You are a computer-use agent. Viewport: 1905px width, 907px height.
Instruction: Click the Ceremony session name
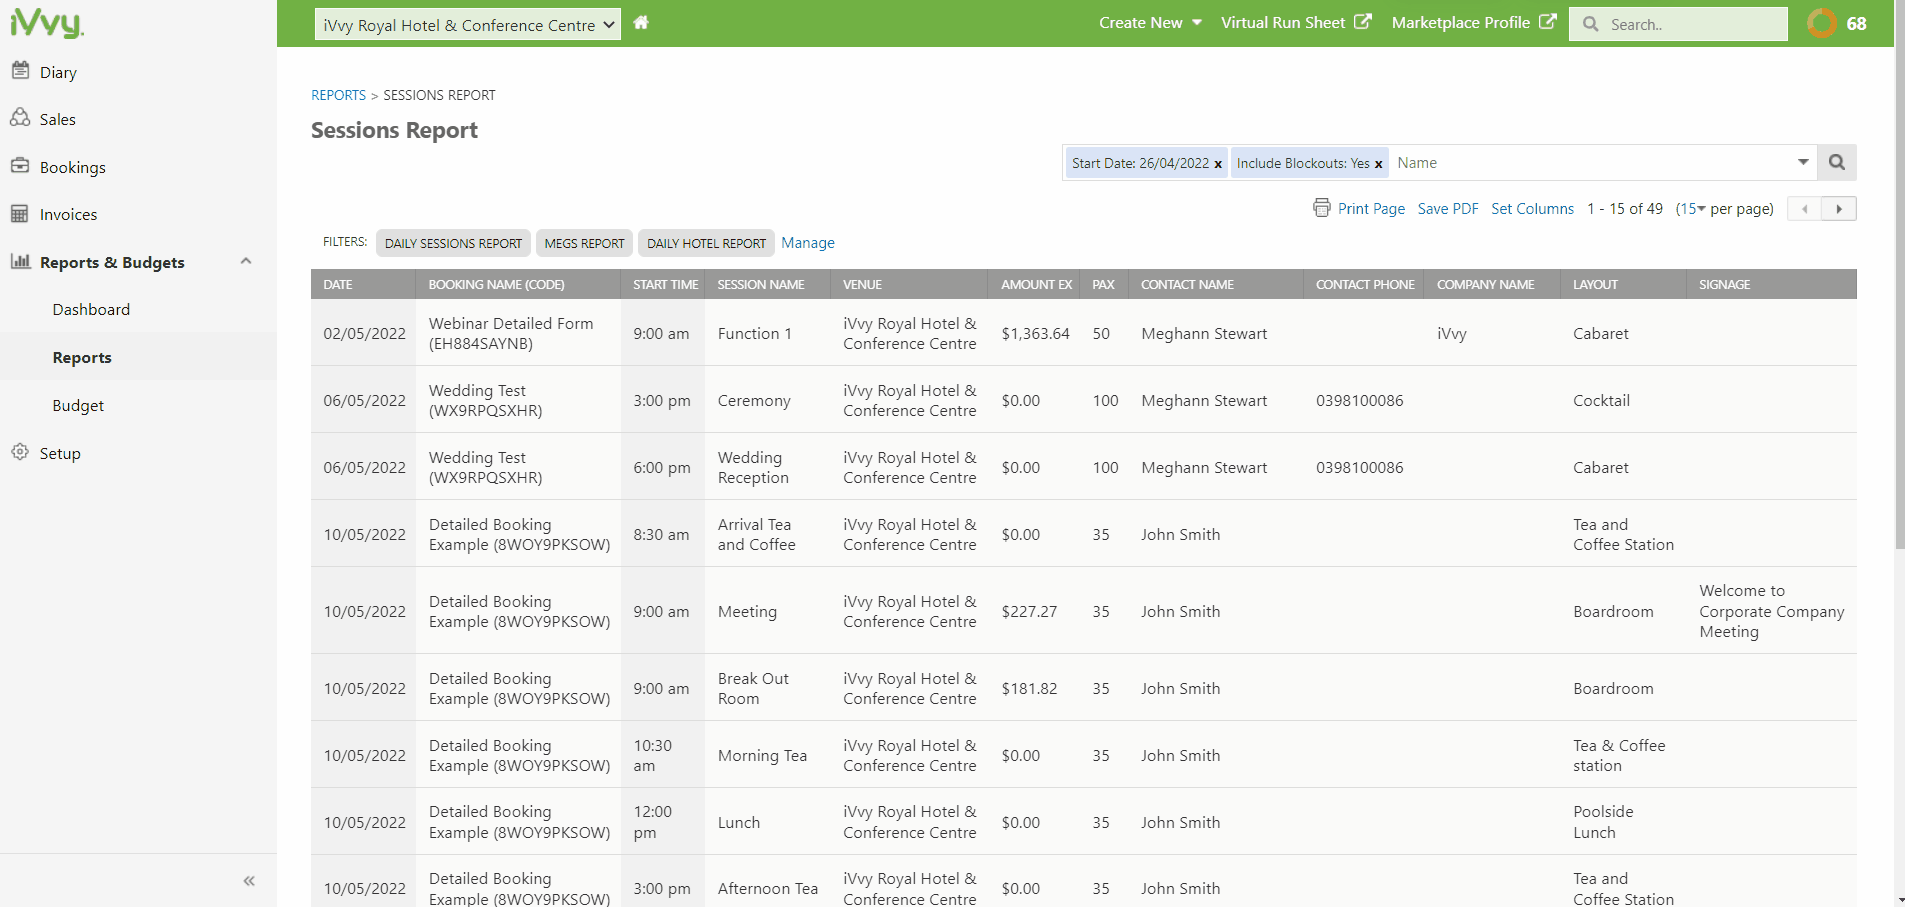tap(754, 400)
